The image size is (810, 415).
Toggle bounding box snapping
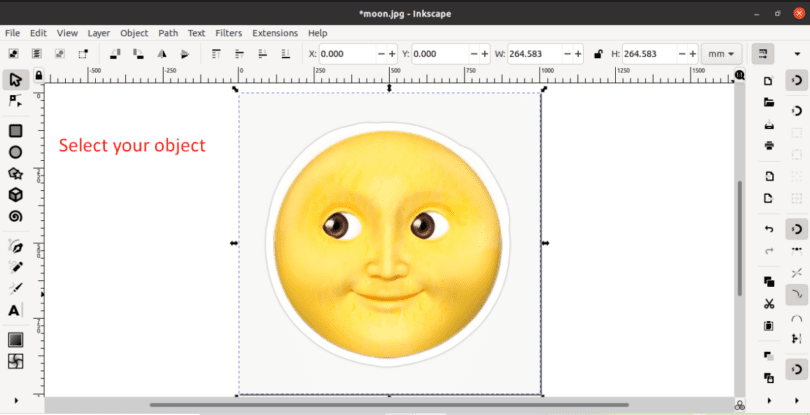coord(797,111)
